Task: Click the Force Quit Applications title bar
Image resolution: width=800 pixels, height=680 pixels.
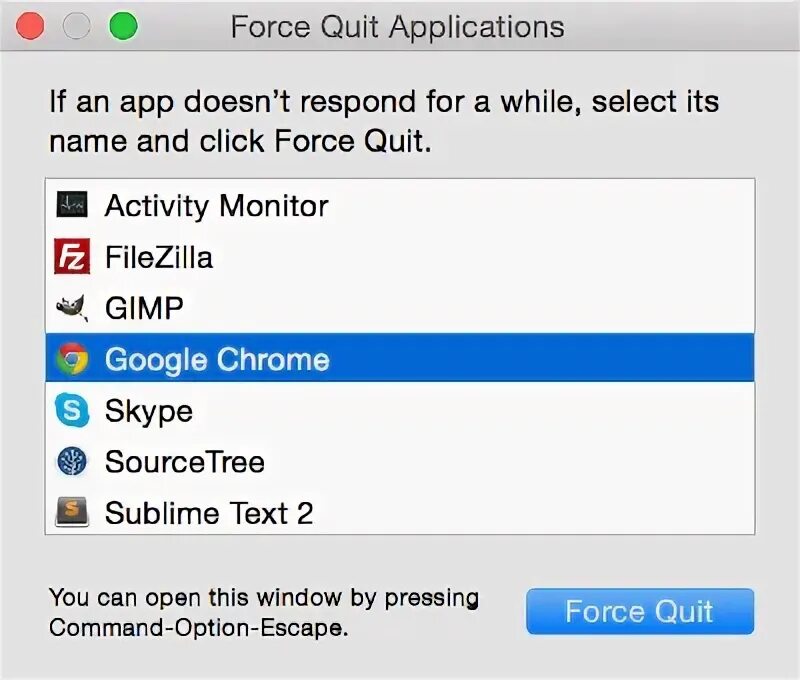Action: pyautogui.click(x=397, y=26)
